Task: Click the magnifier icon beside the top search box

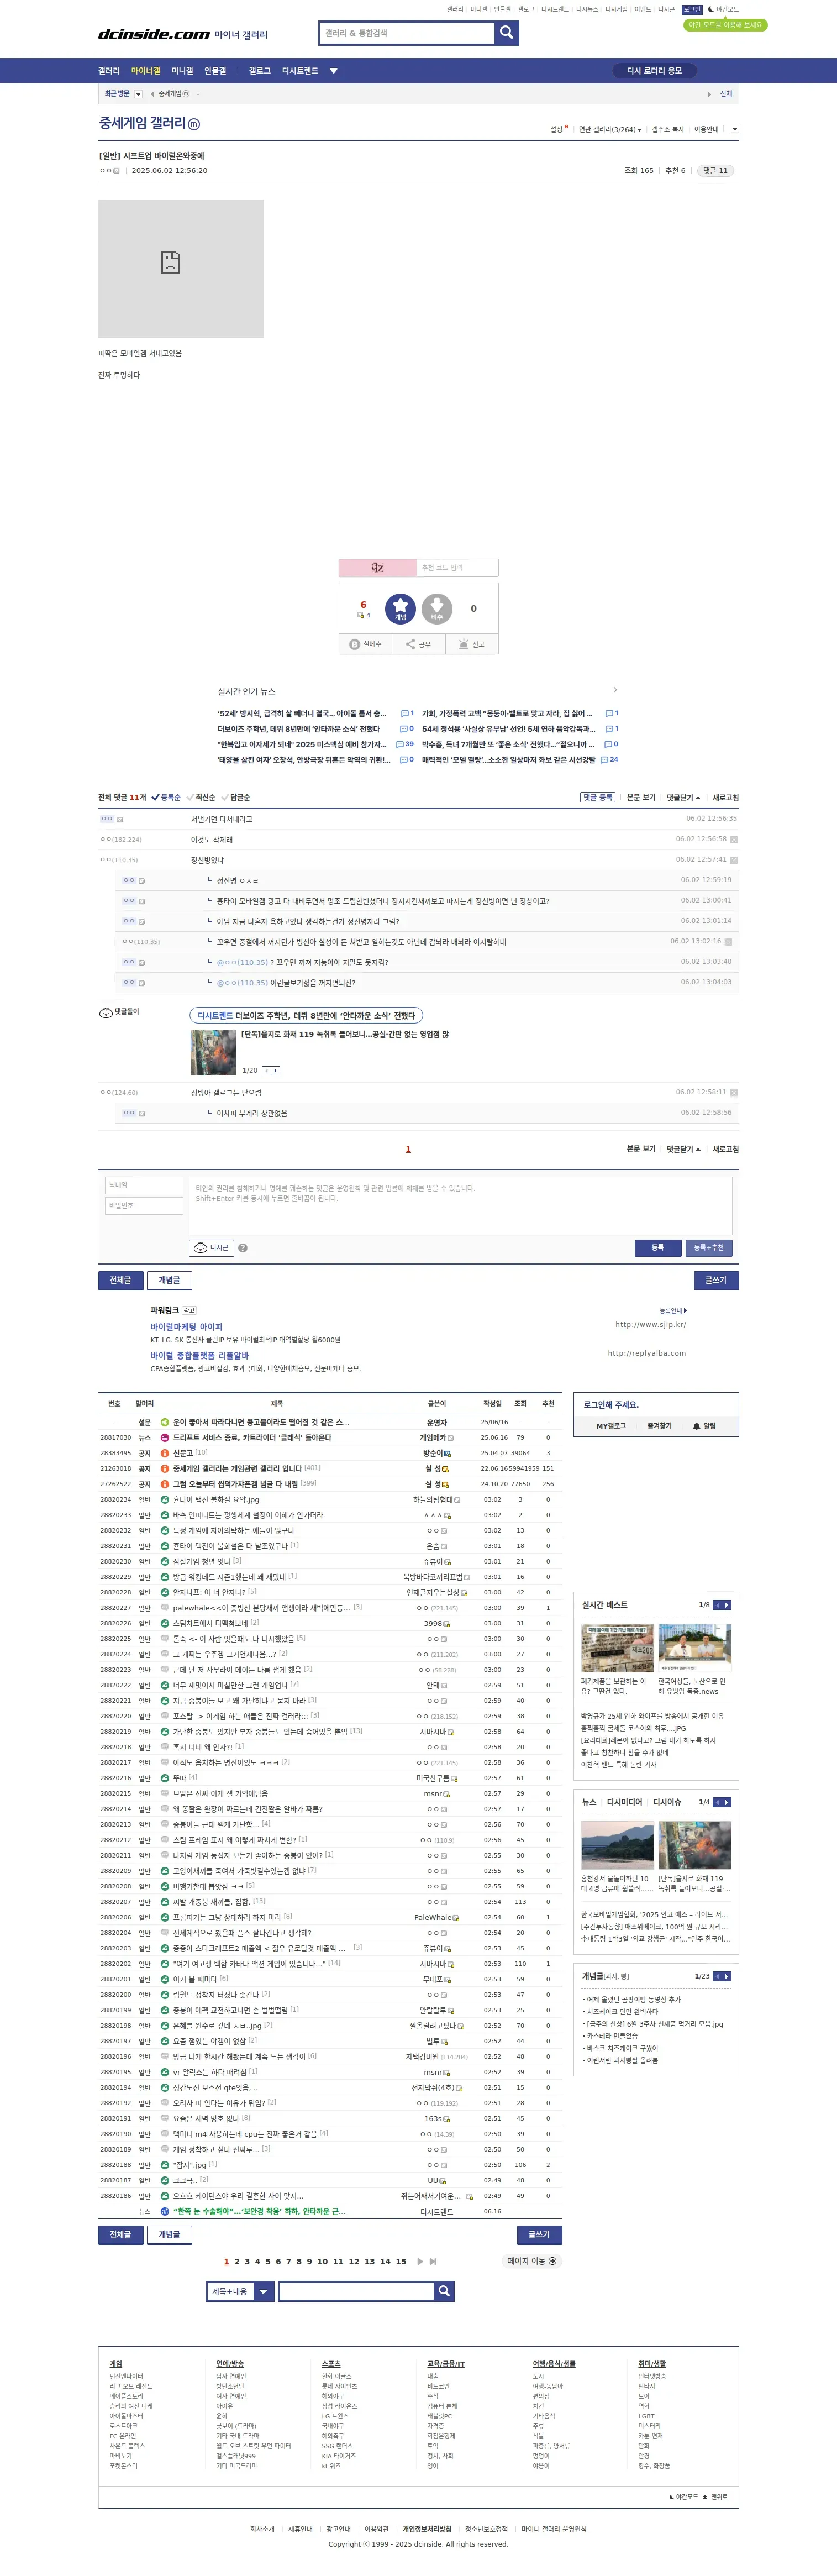Action: tap(507, 33)
